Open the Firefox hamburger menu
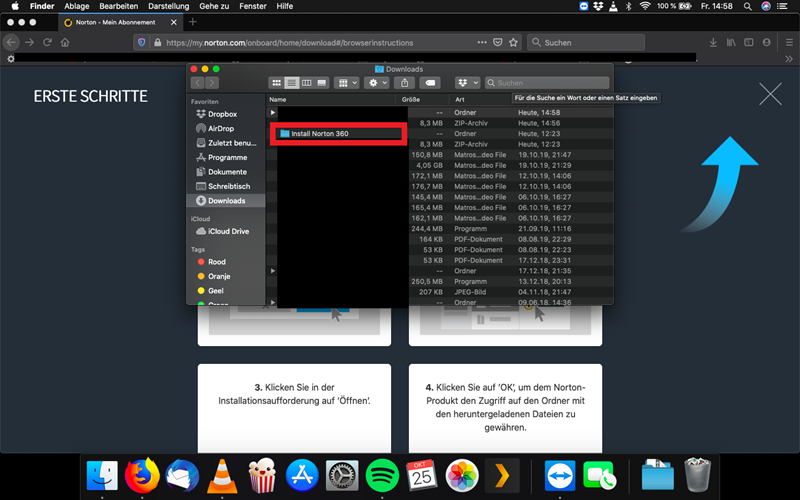Image resolution: width=800 pixels, height=500 pixels. pyautogui.click(x=789, y=42)
